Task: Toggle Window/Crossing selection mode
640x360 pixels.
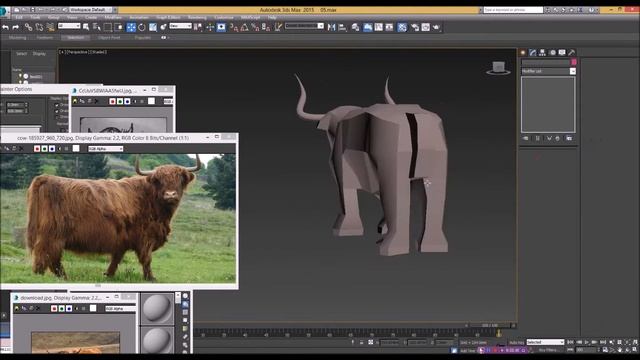Action: pos(119,27)
